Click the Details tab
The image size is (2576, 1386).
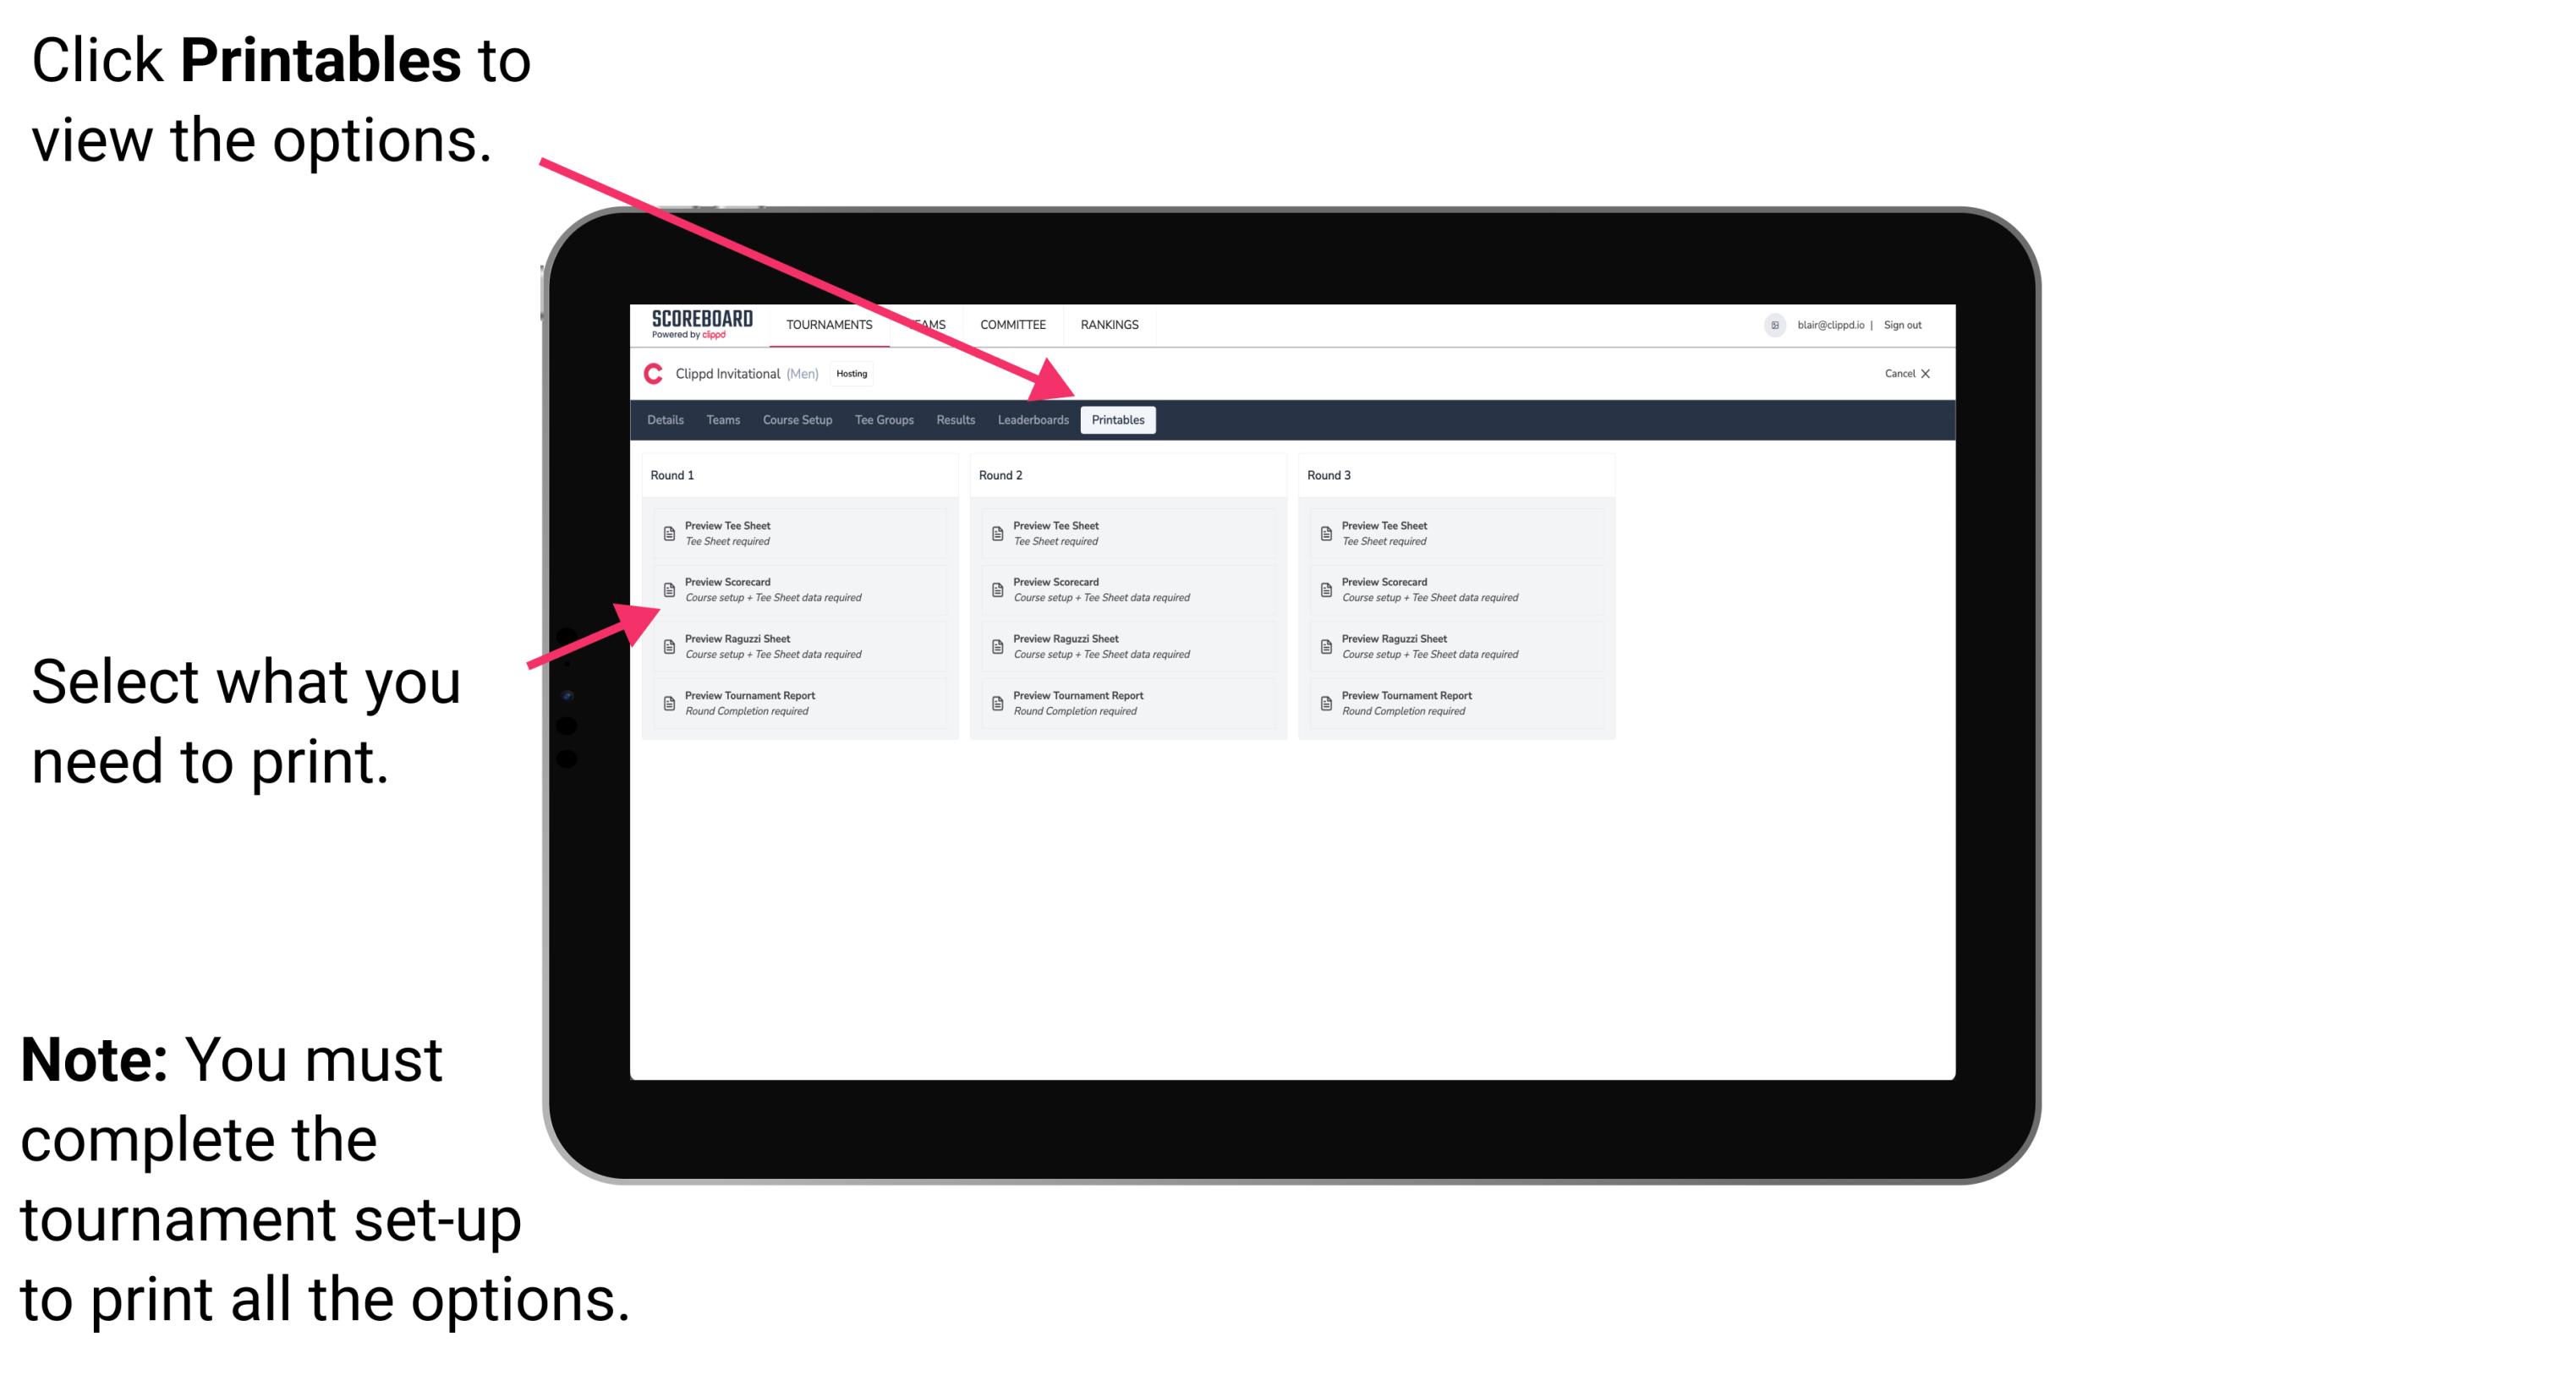click(x=666, y=420)
